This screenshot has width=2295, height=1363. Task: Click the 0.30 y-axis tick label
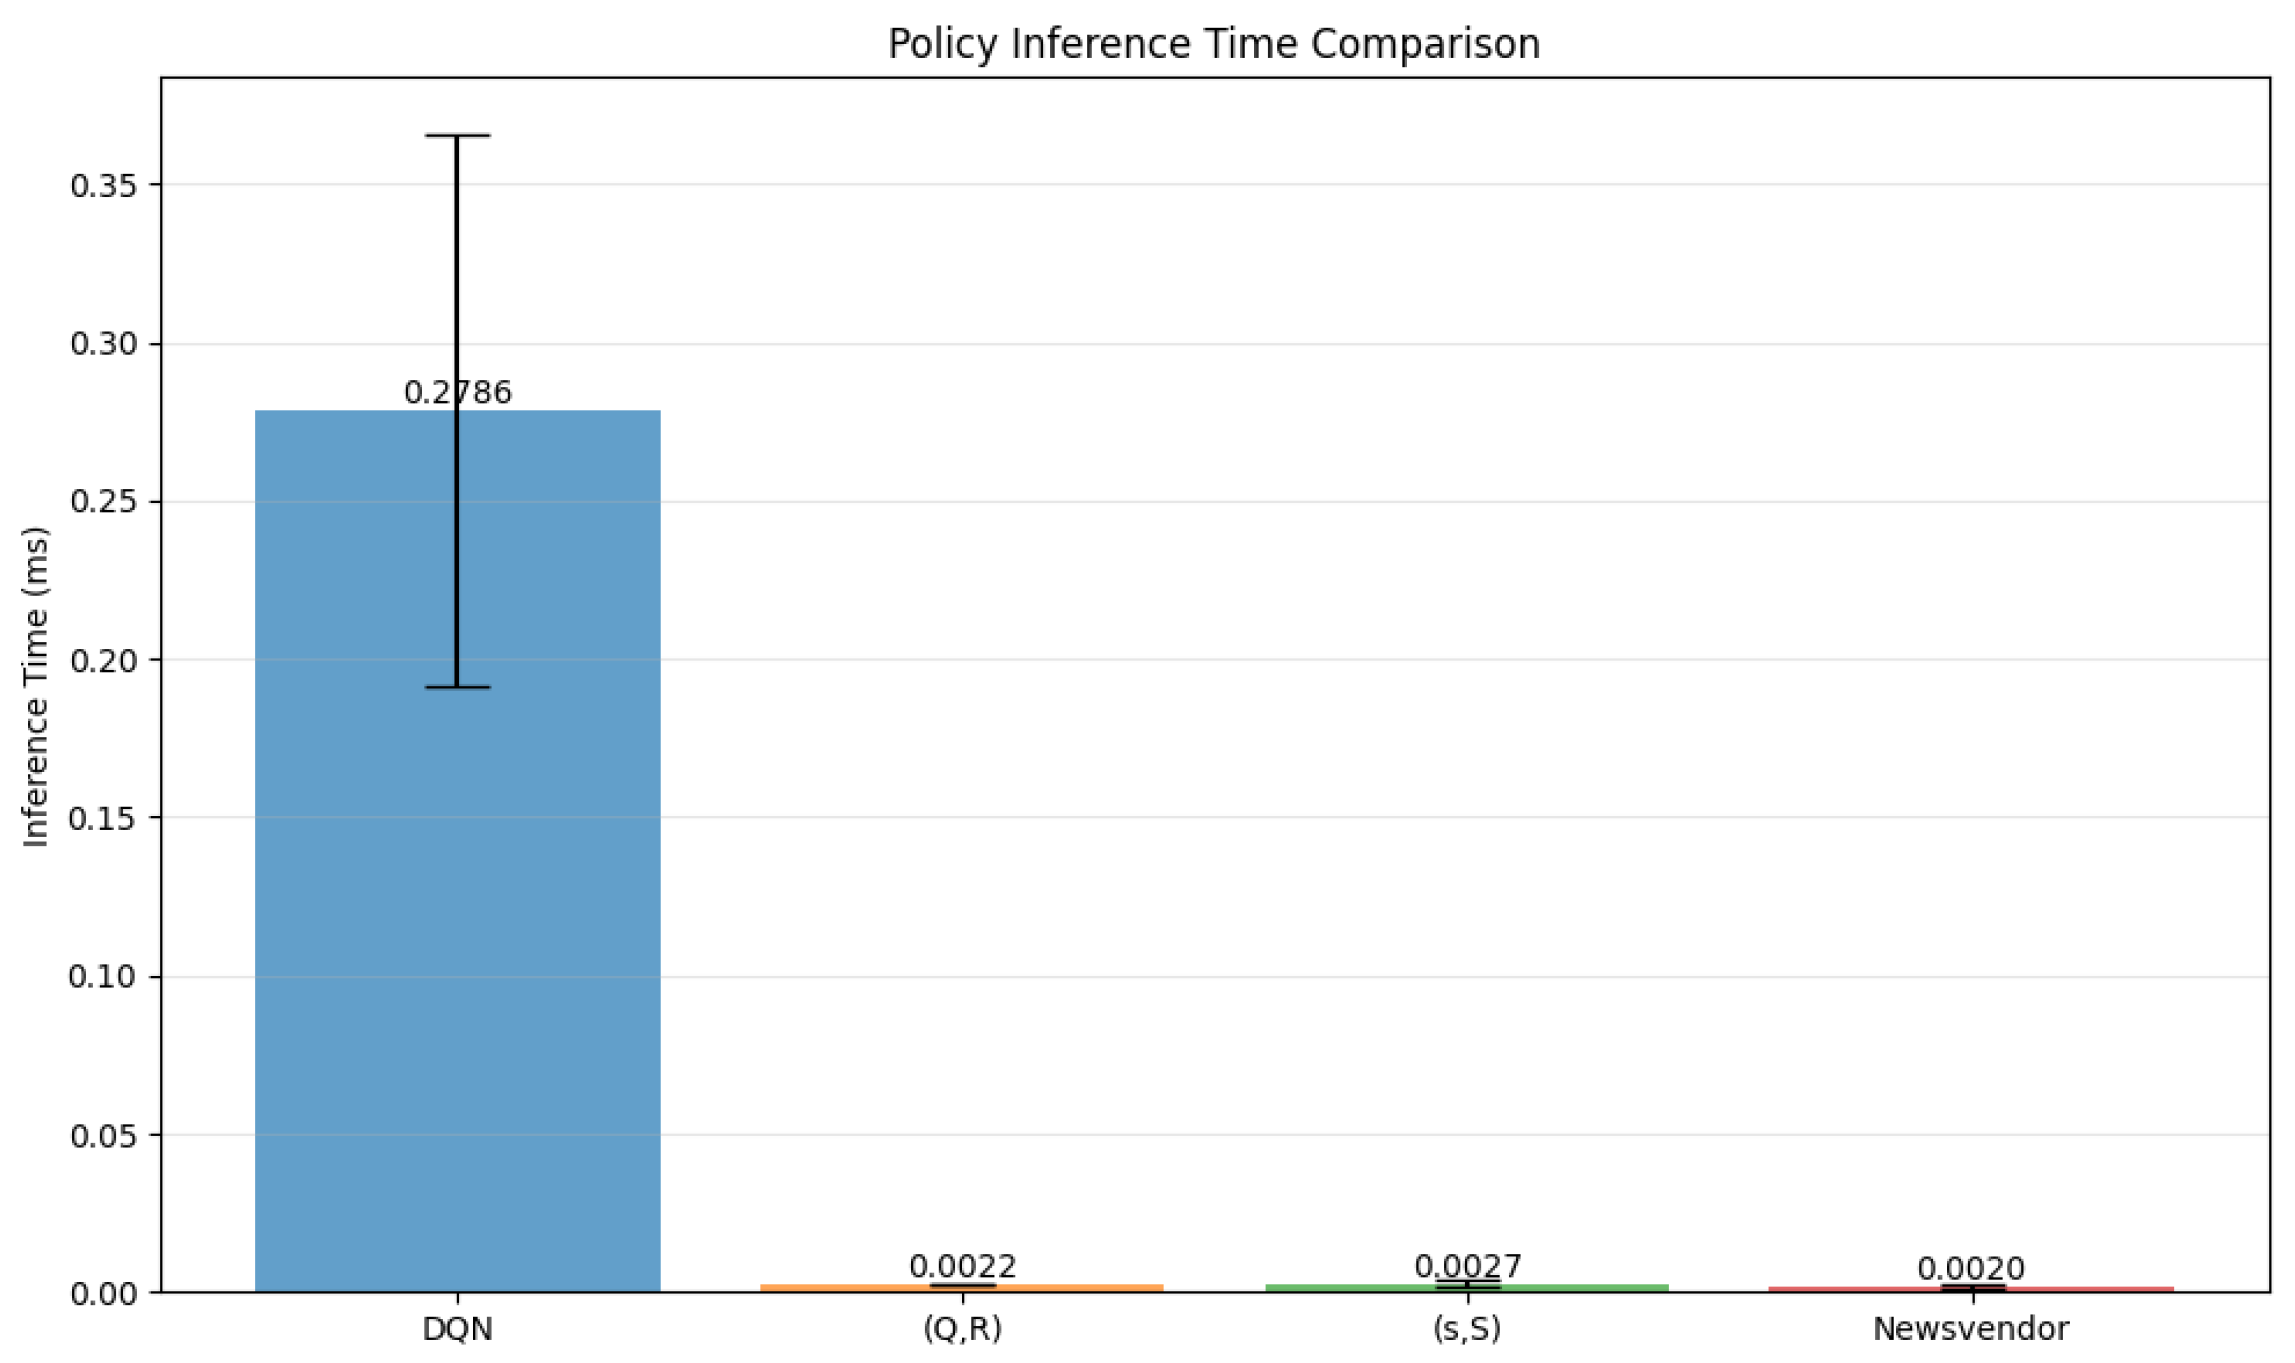click(103, 344)
